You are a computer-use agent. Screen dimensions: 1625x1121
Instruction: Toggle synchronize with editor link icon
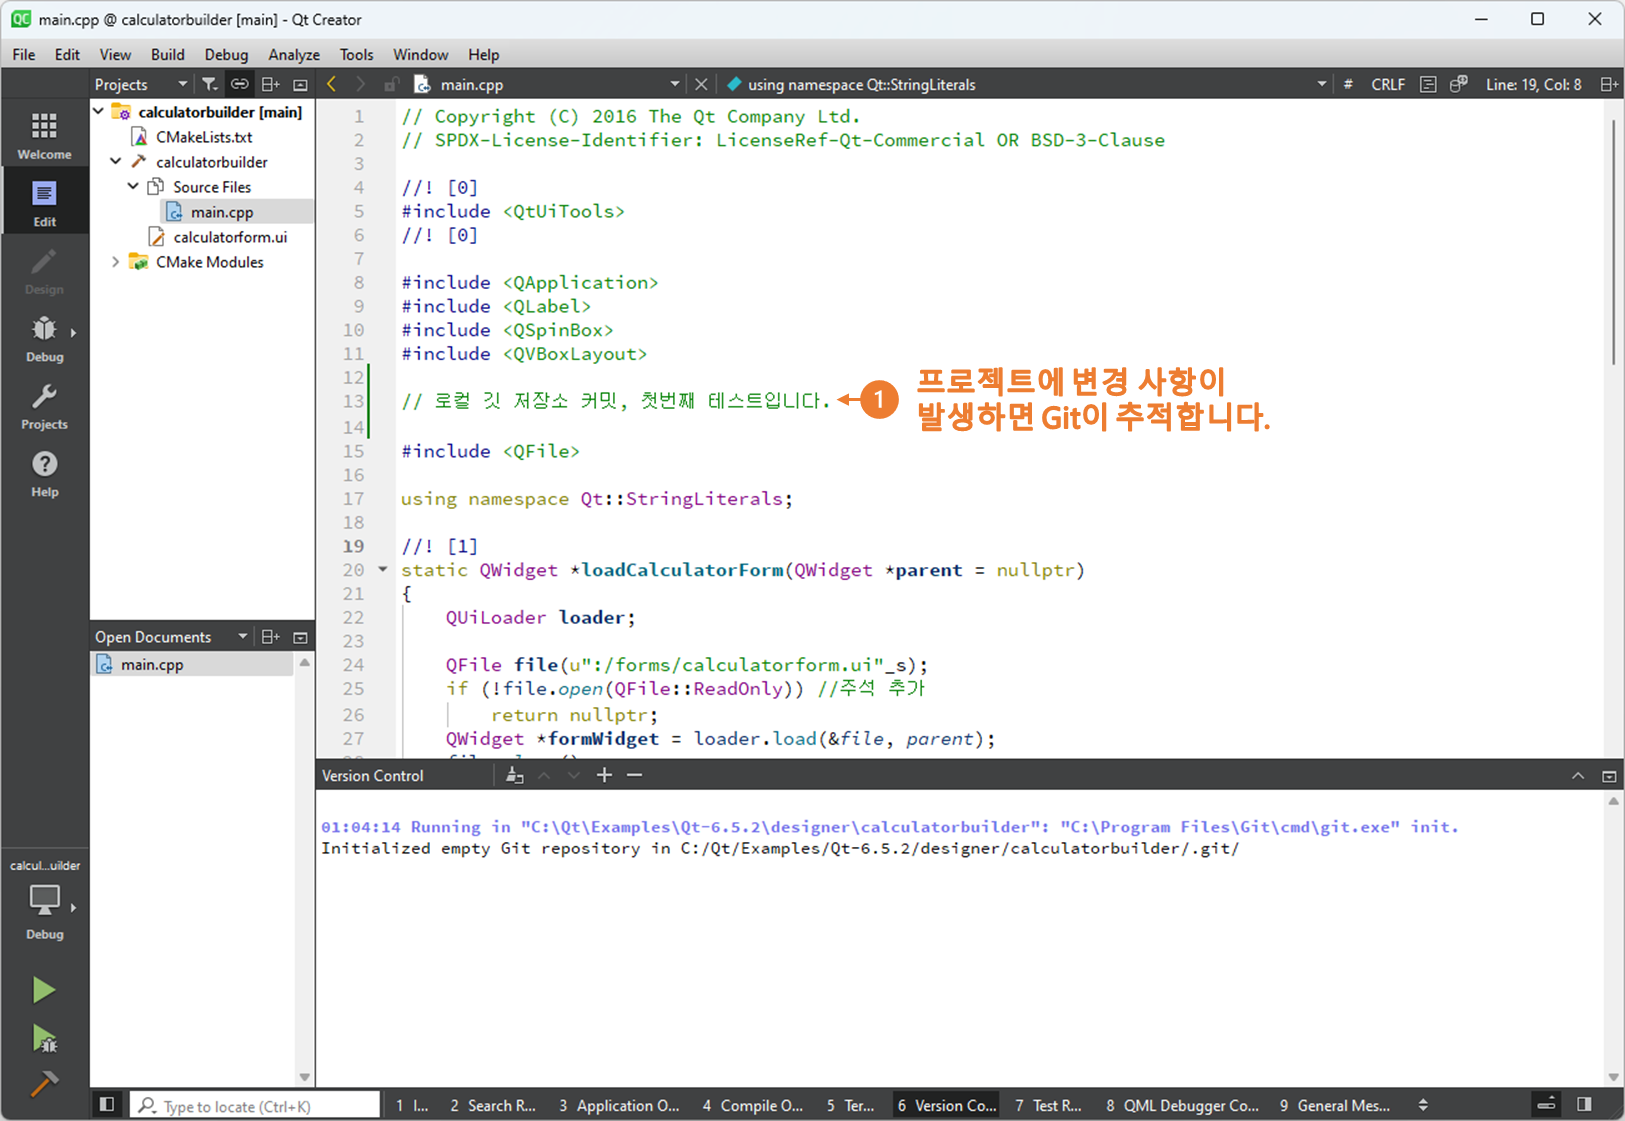pos(239,84)
